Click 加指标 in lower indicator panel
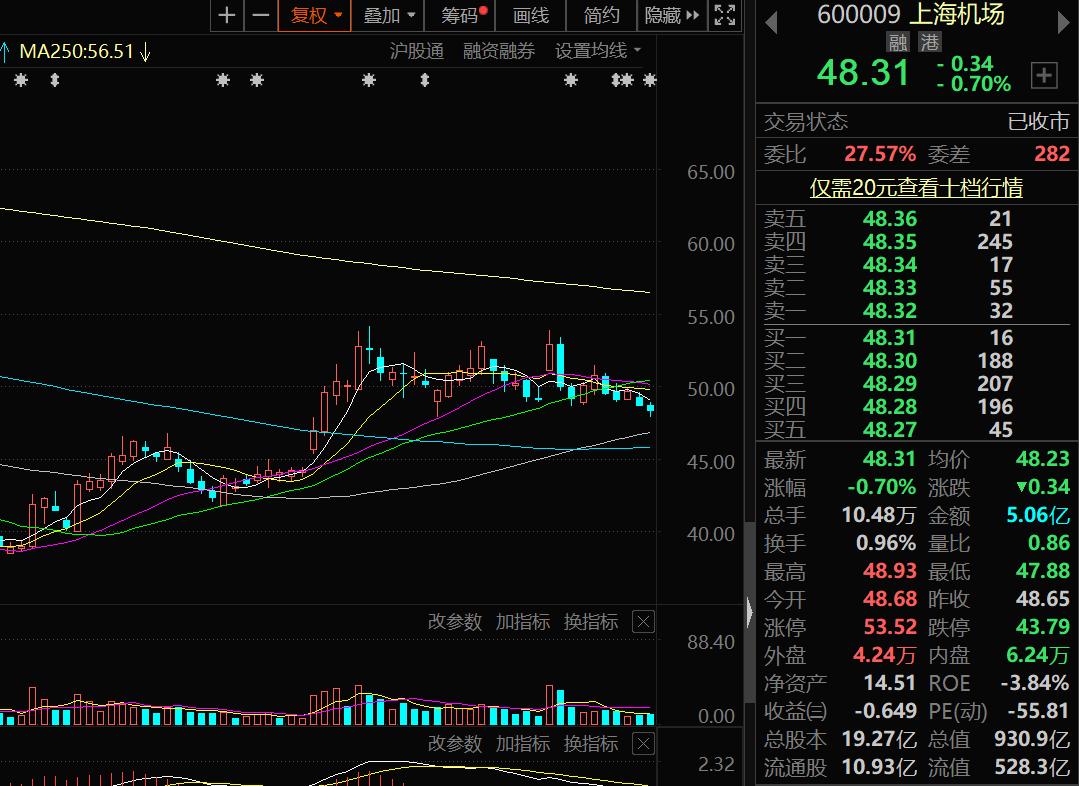Image resolution: width=1079 pixels, height=786 pixels. coord(523,744)
